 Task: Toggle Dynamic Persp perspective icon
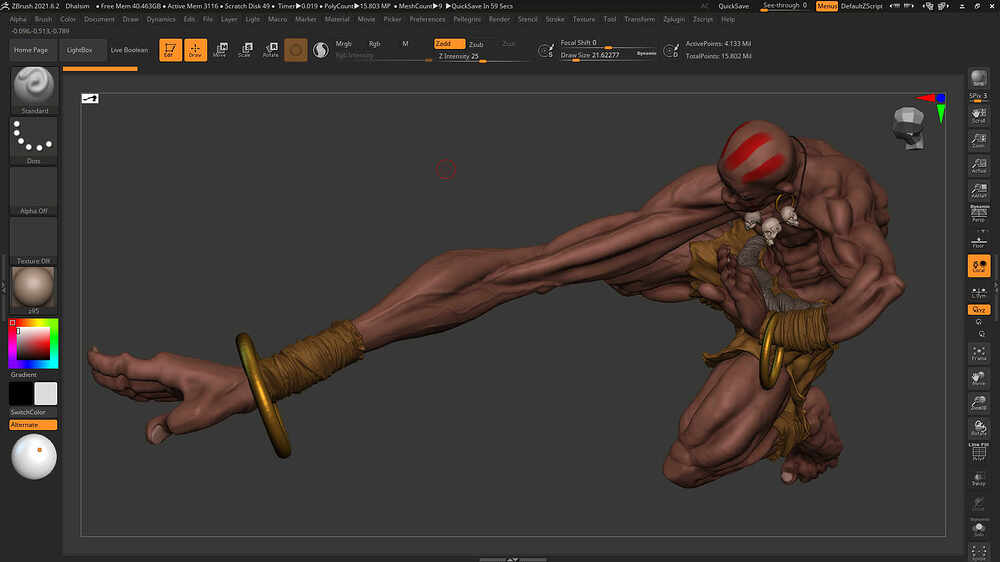pyautogui.click(x=978, y=214)
